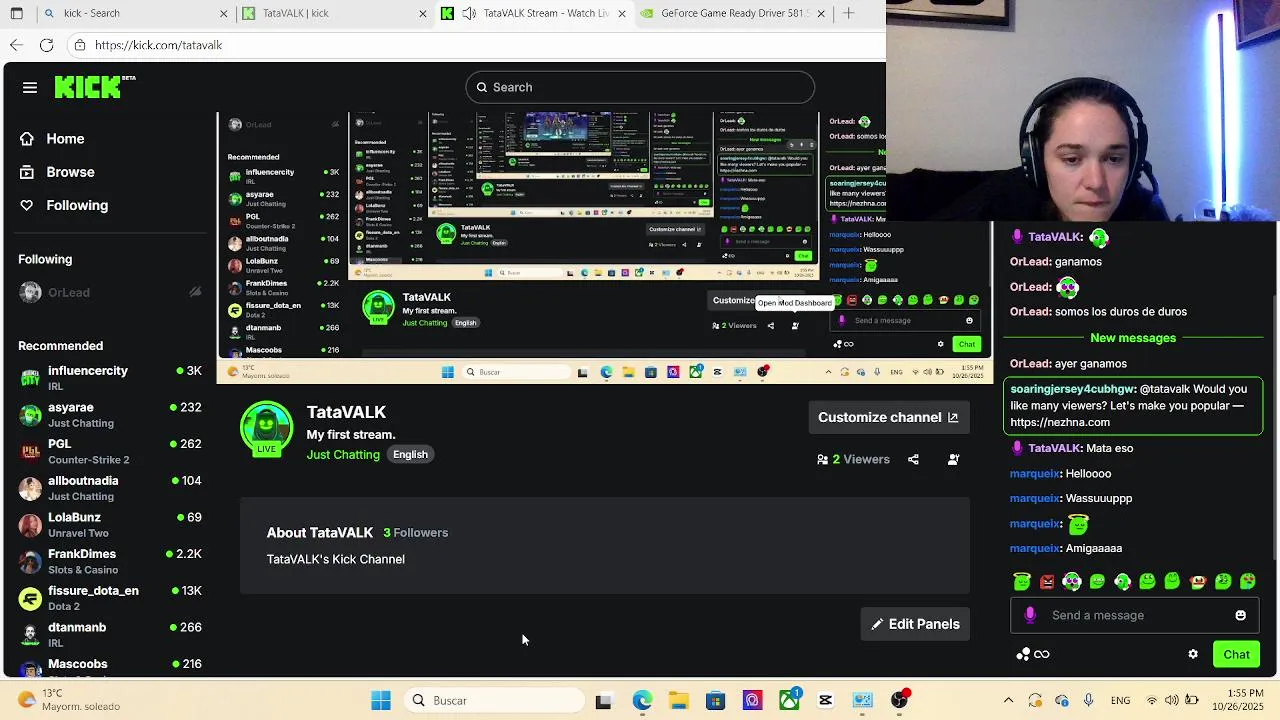Open the Windows Start menu

(x=381, y=700)
